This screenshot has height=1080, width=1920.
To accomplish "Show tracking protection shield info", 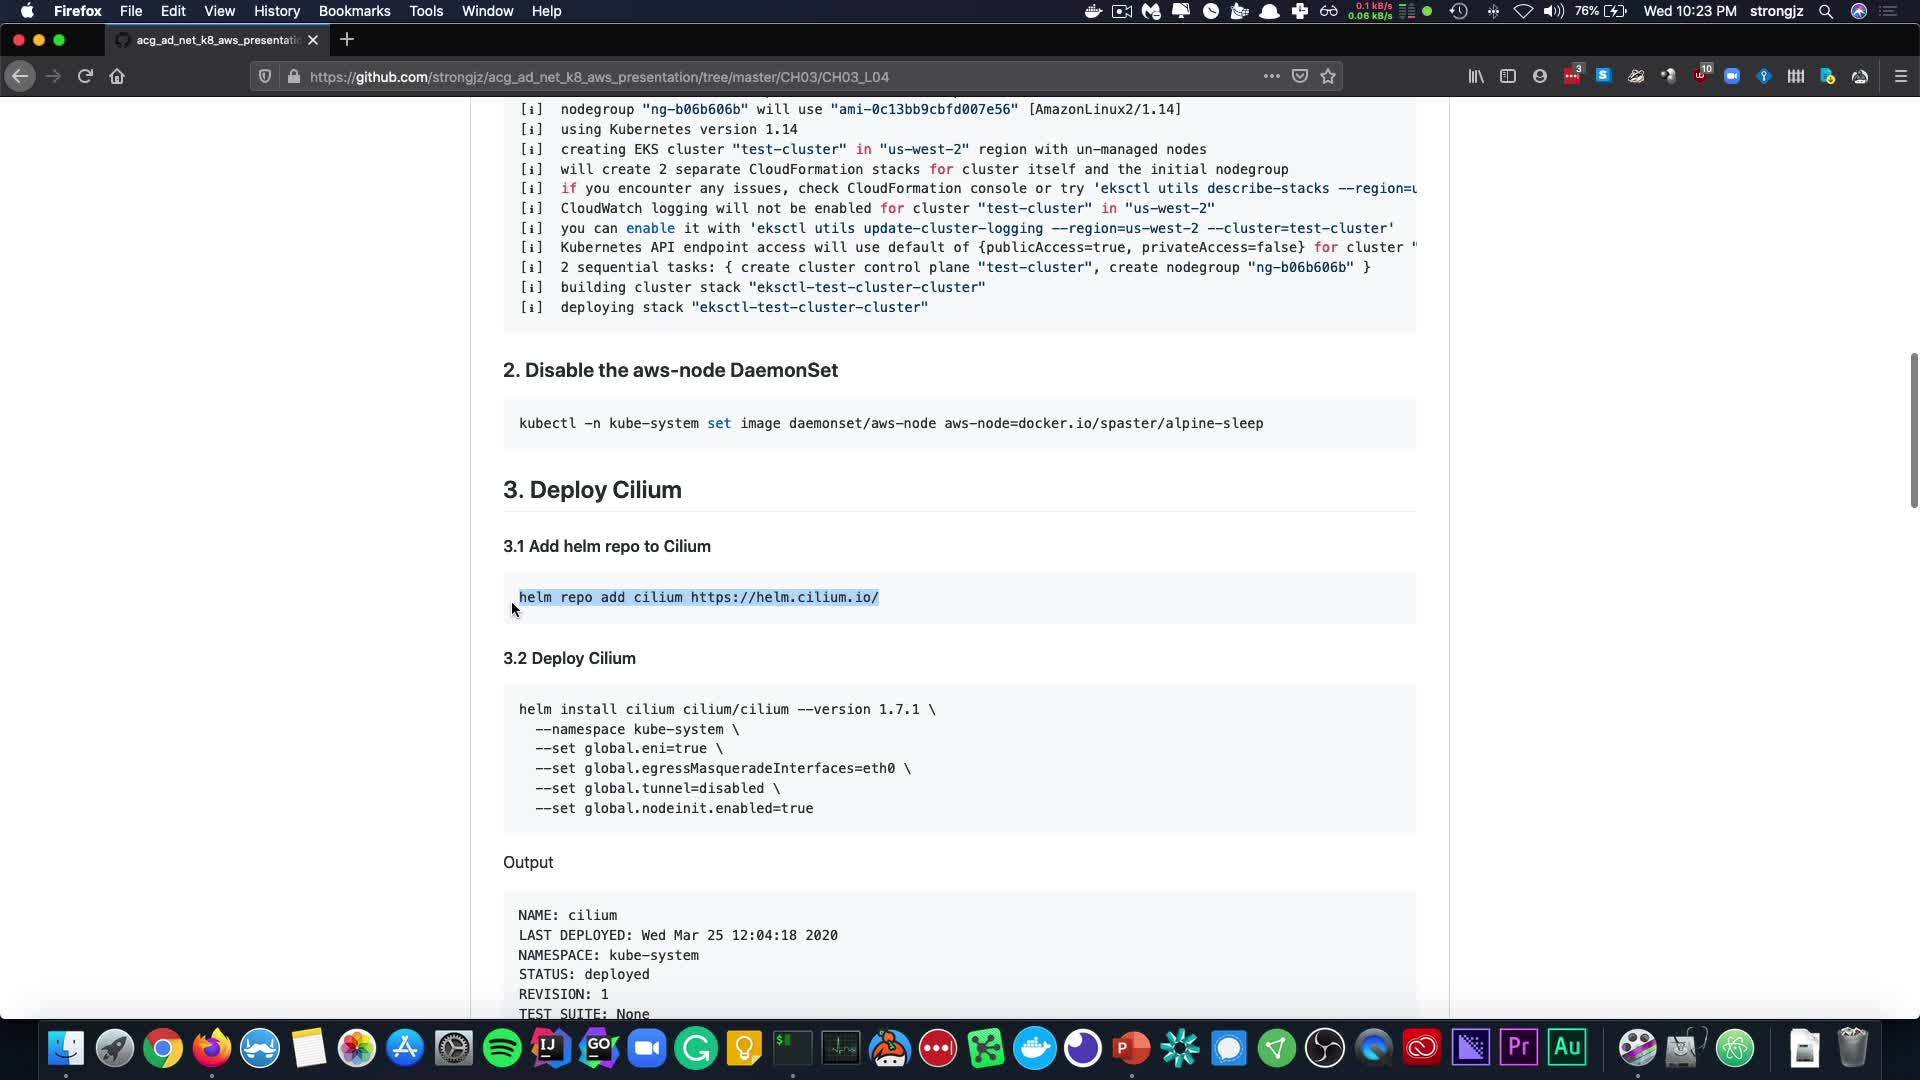I will click(x=265, y=76).
